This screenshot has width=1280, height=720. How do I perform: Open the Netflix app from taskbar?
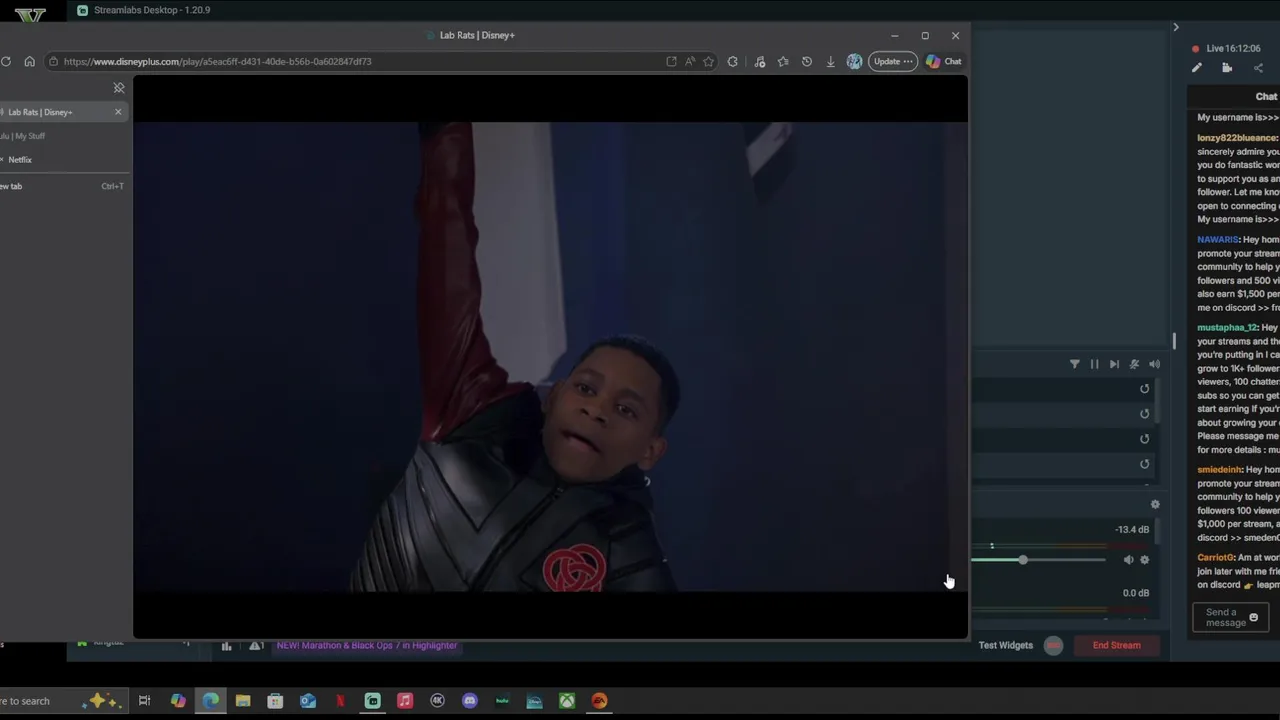tap(340, 701)
